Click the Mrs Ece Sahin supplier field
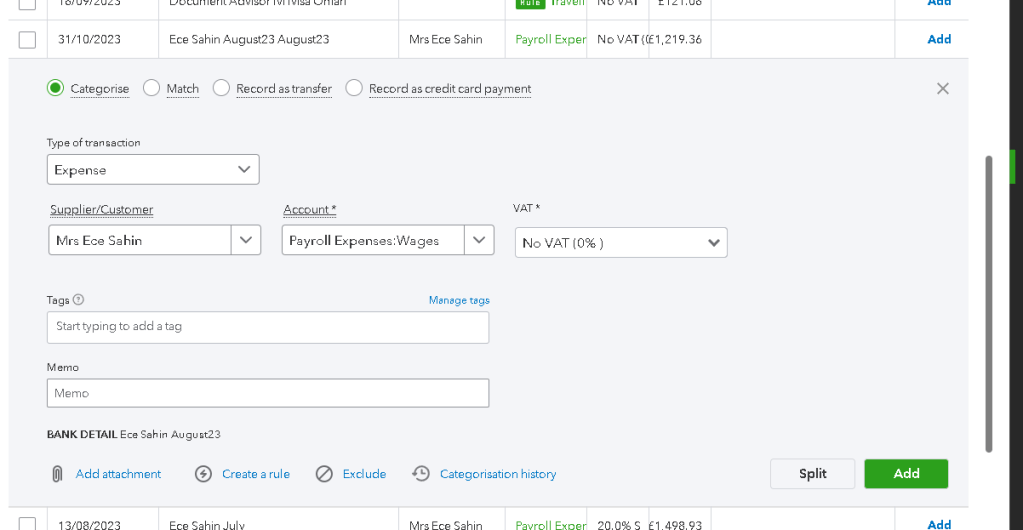The height and width of the screenshot is (530, 1023). coord(140,240)
